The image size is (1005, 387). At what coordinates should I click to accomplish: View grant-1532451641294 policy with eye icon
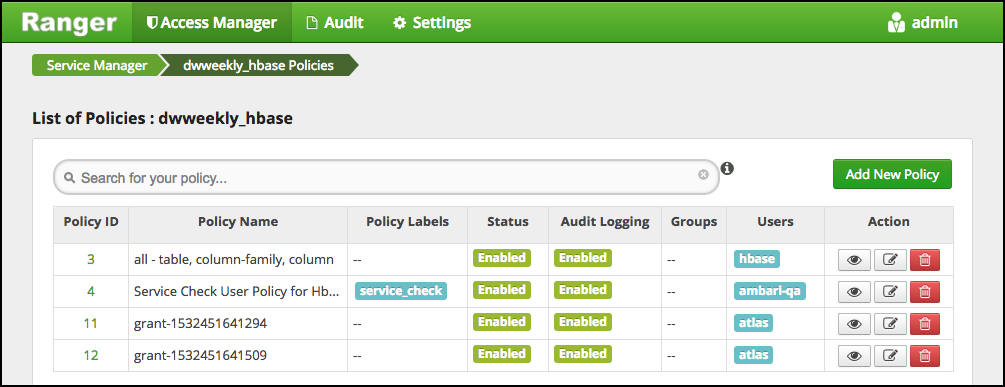pos(854,324)
